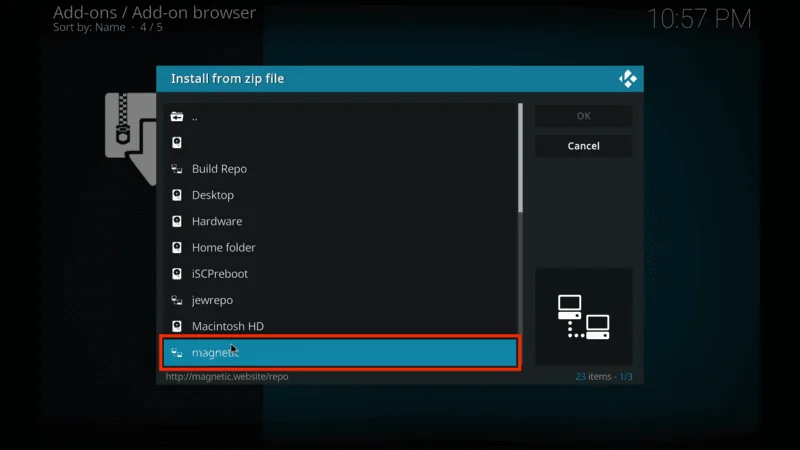Viewport: 800px width, 450px height.
Task: Open the magnetic source entry
Action: pos(340,352)
